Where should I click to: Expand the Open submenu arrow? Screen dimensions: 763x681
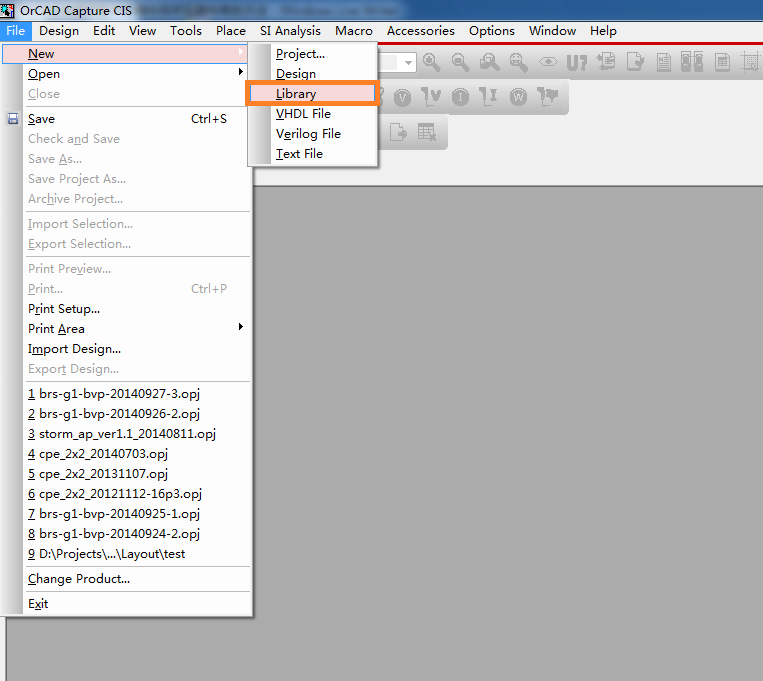pos(241,72)
